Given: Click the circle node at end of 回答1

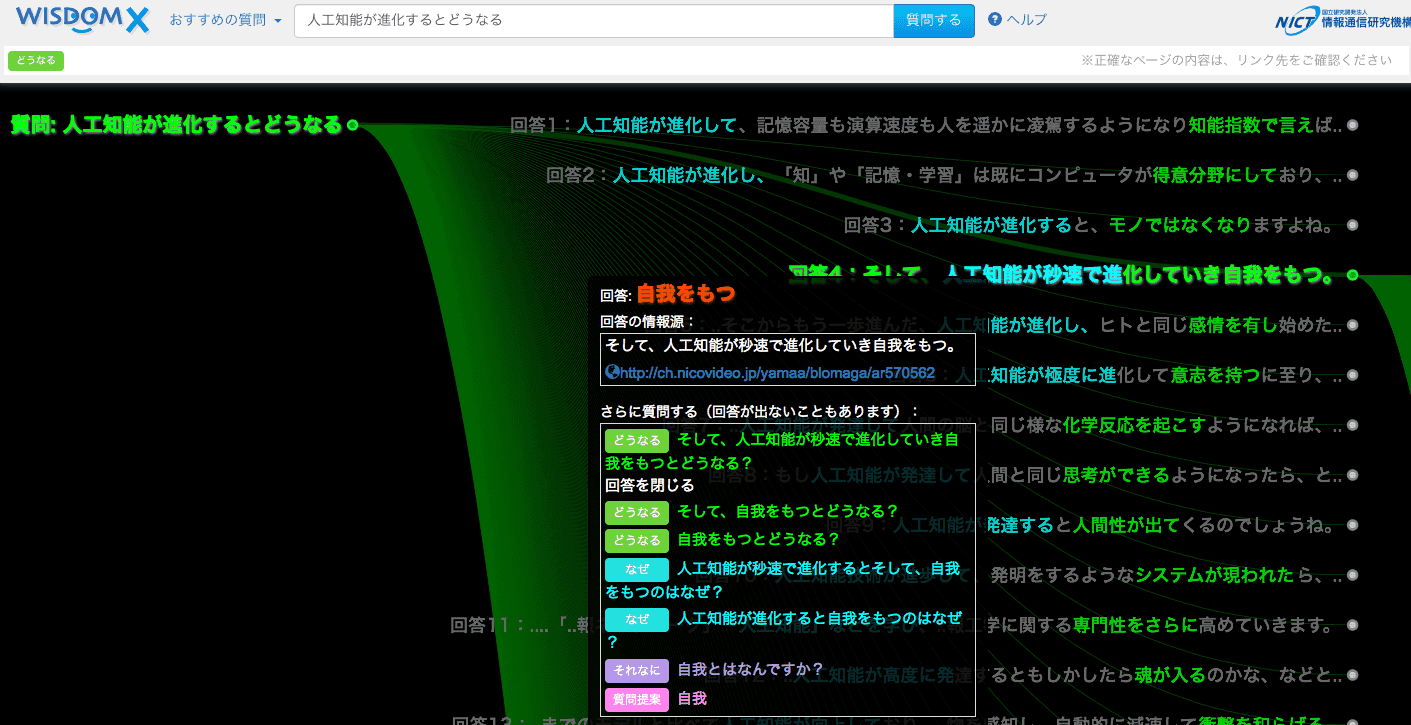Looking at the screenshot, I should tap(1352, 125).
